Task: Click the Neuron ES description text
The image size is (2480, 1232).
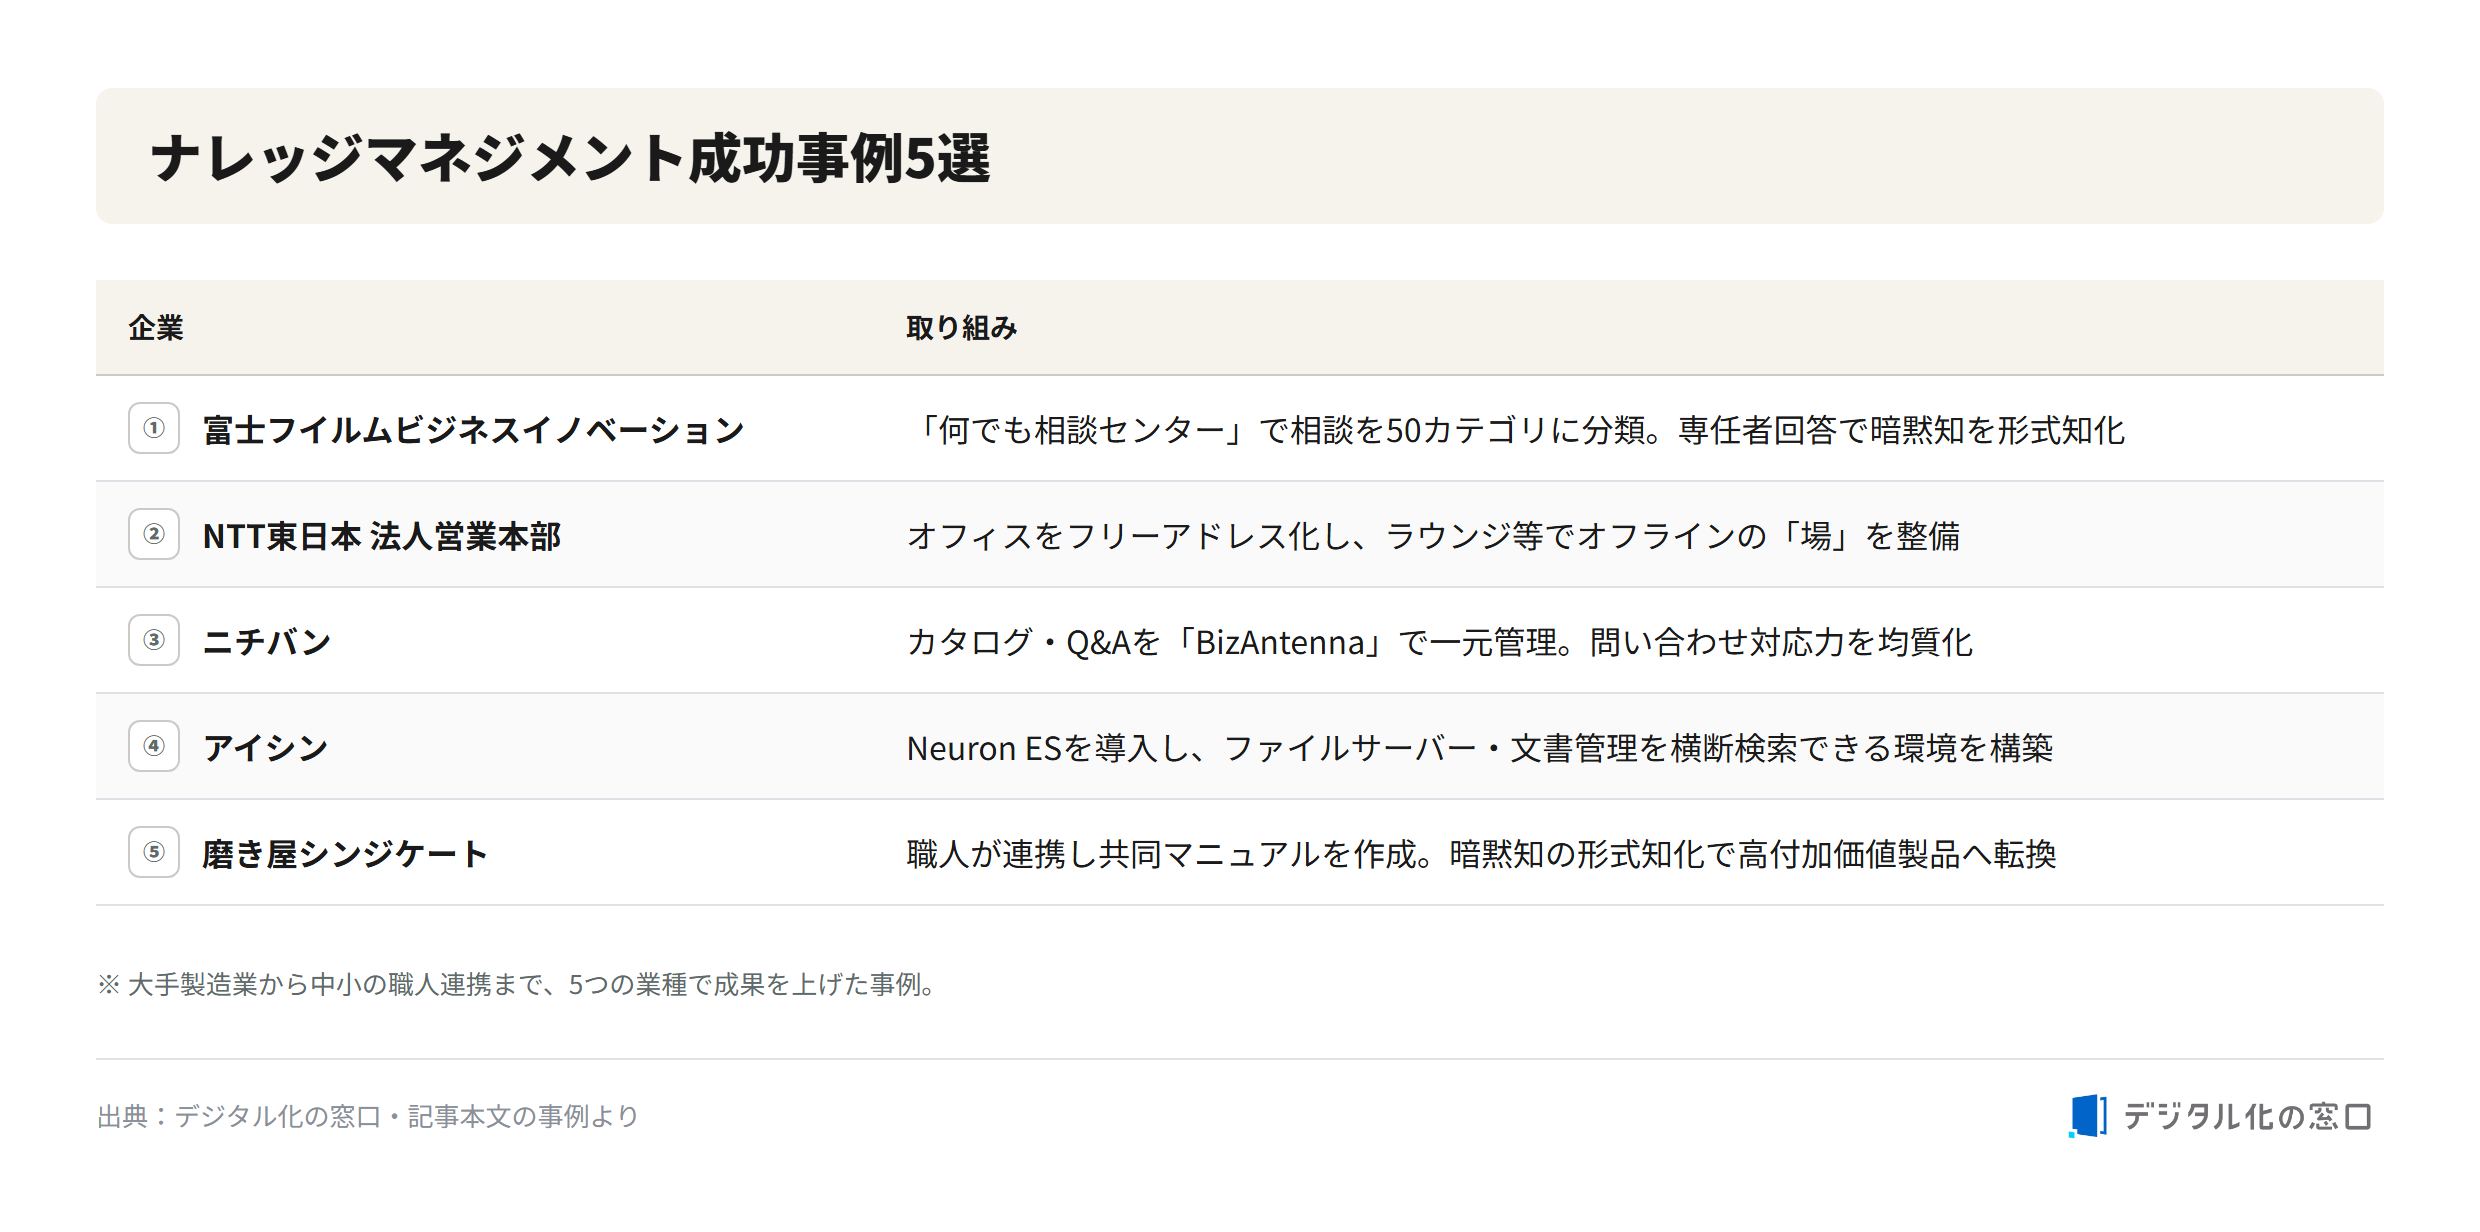Action: pyautogui.click(x=1480, y=748)
